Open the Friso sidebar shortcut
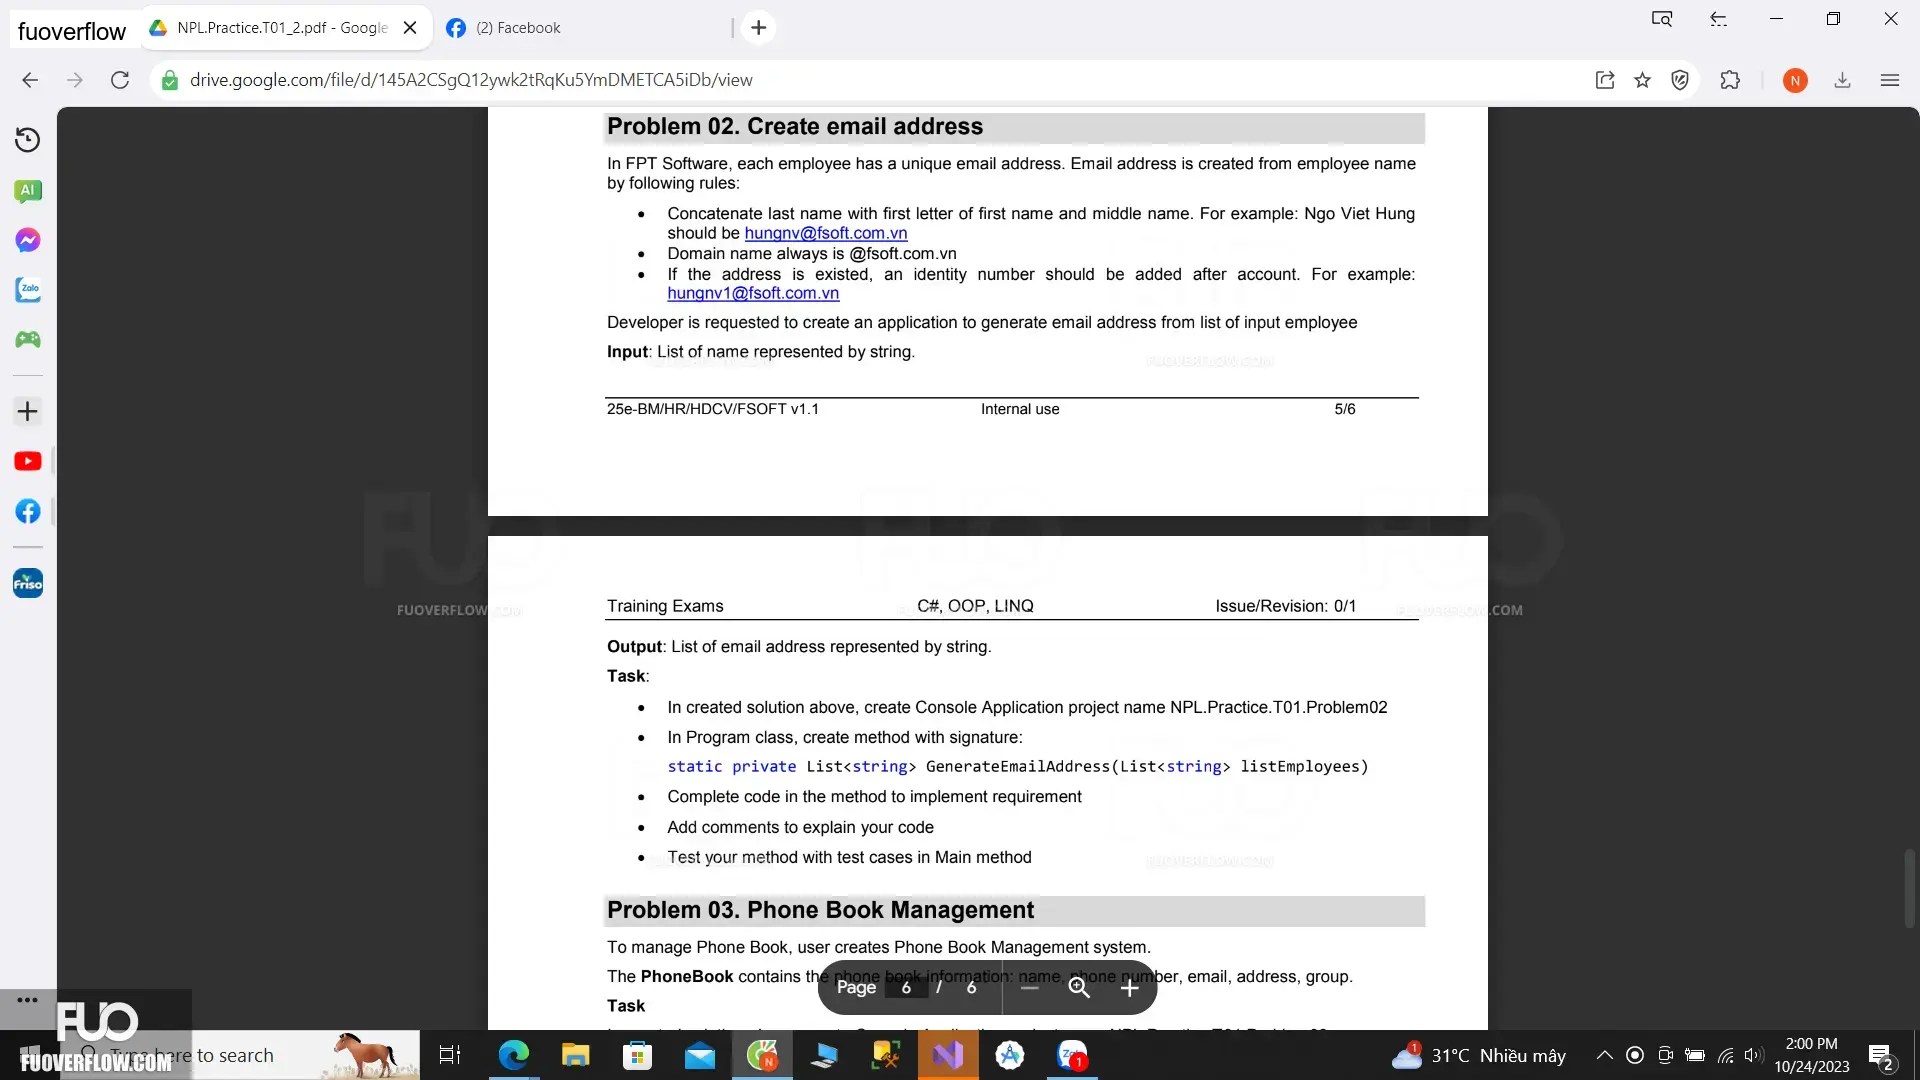The width and height of the screenshot is (1920, 1080). tap(28, 583)
